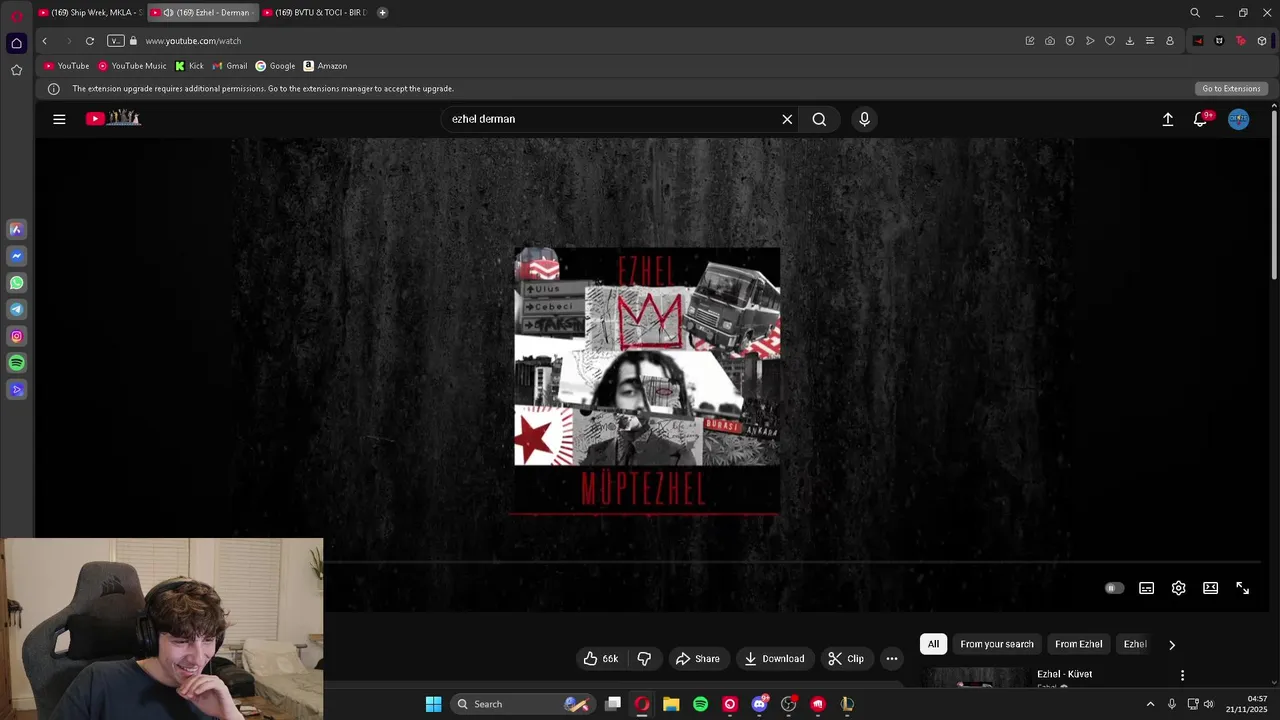Open Aria AI in Opera sidebar
The width and height of the screenshot is (1280, 720).
tap(16, 229)
